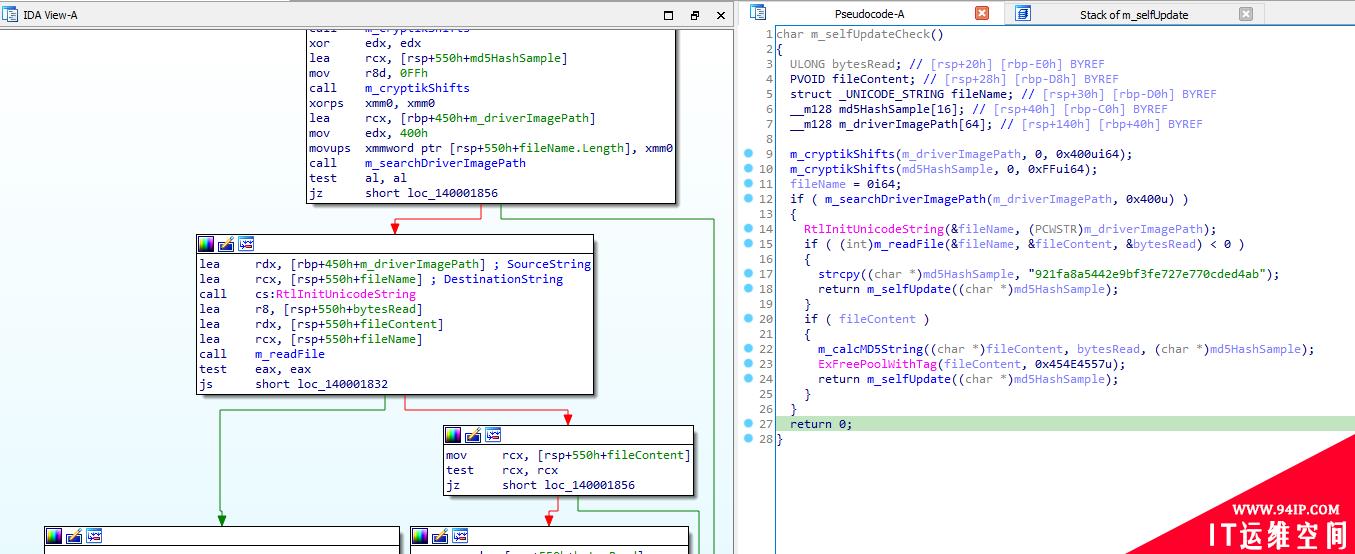Set color of node under the green arrowhead
This screenshot has height=554, width=1355.
coord(54,536)
